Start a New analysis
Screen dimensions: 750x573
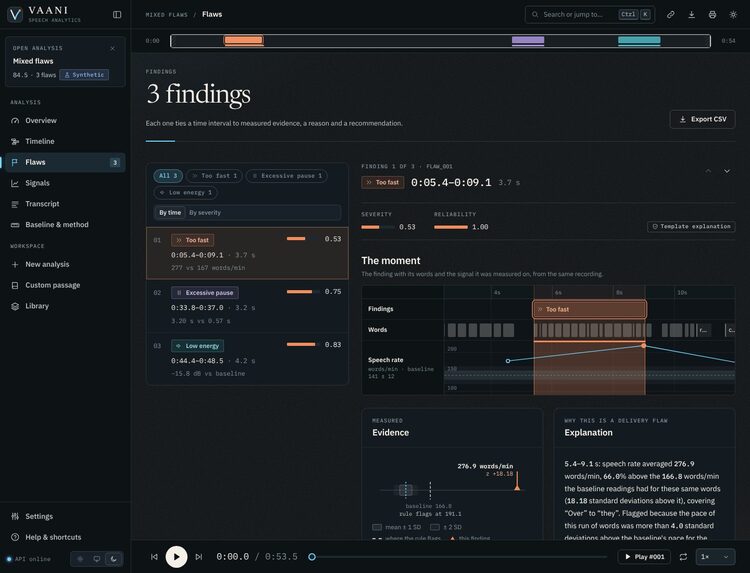tap(66, 264)
